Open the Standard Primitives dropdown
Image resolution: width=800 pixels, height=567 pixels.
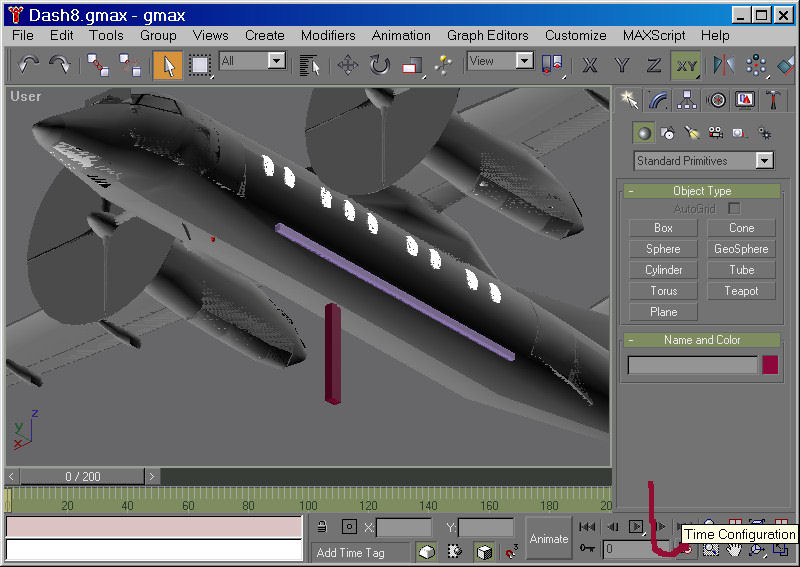[x=764, y=161]
